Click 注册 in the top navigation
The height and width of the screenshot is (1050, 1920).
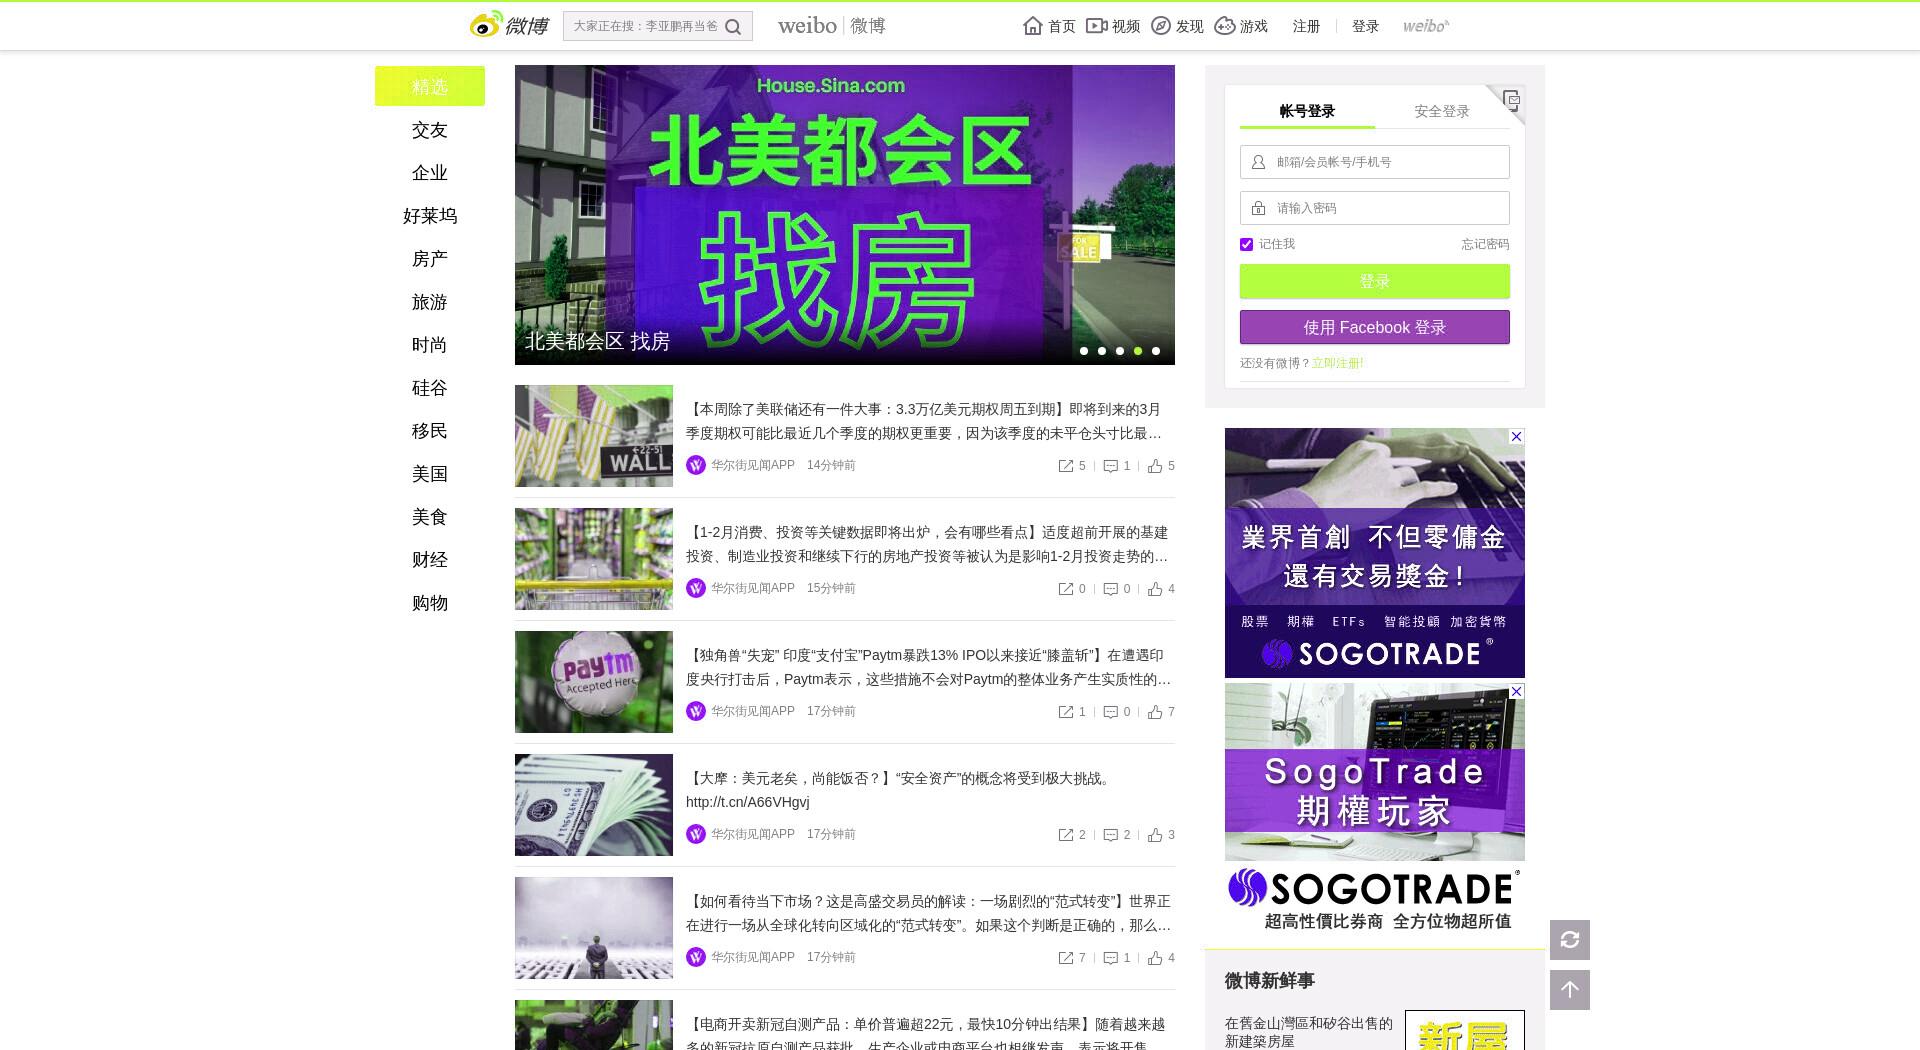click(1306, 26)
